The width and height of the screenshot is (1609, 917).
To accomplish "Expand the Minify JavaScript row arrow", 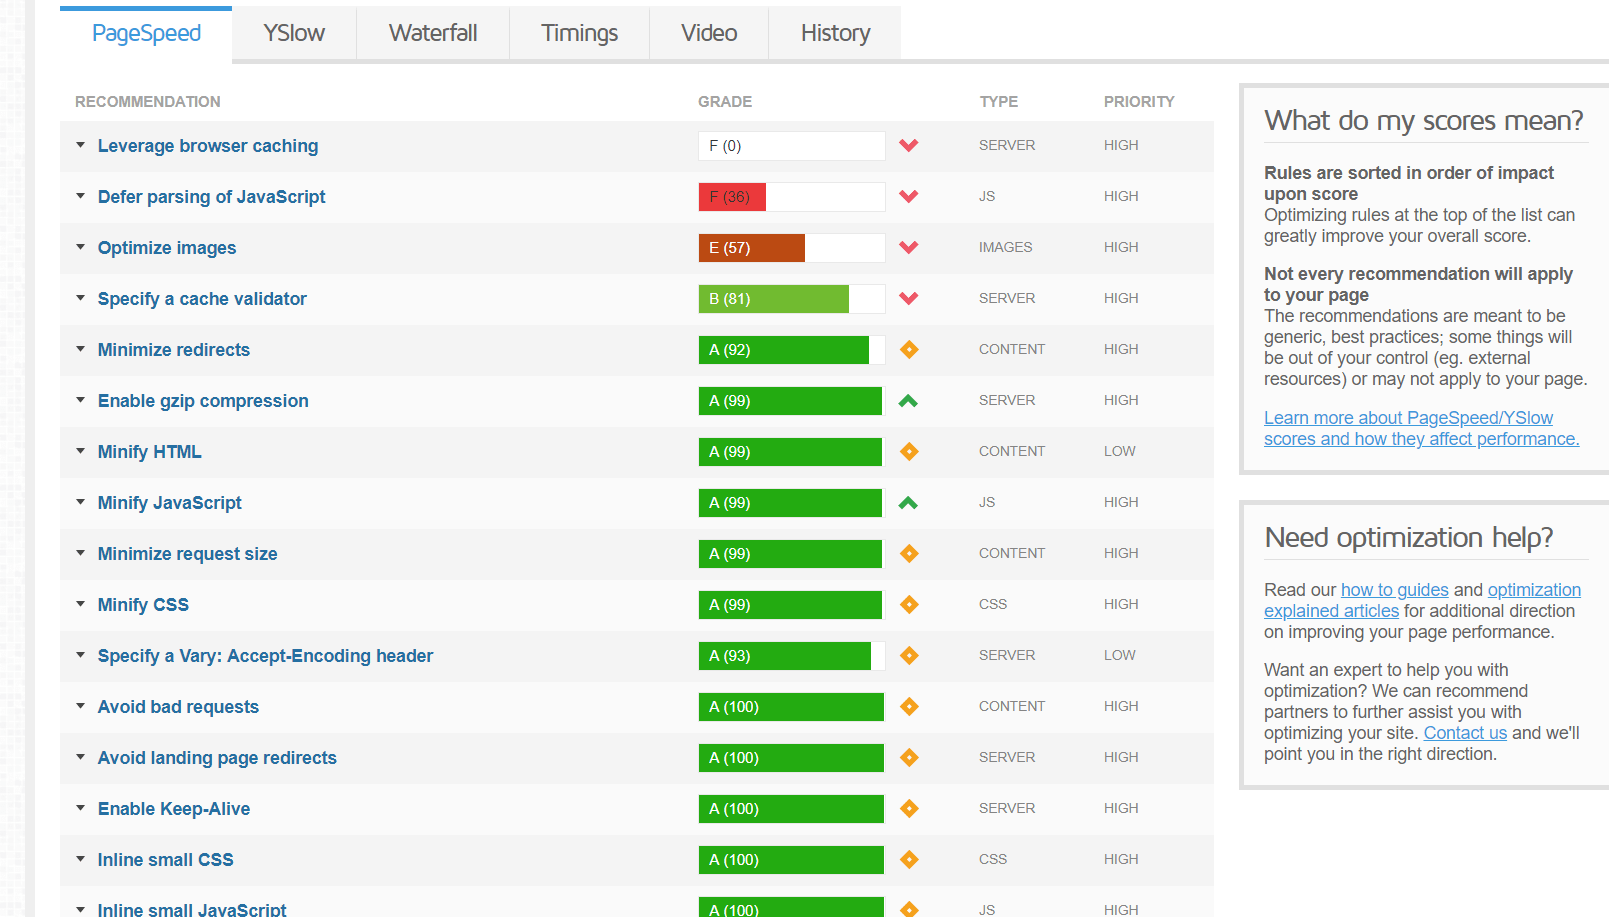I will click(x=81, y=502).
